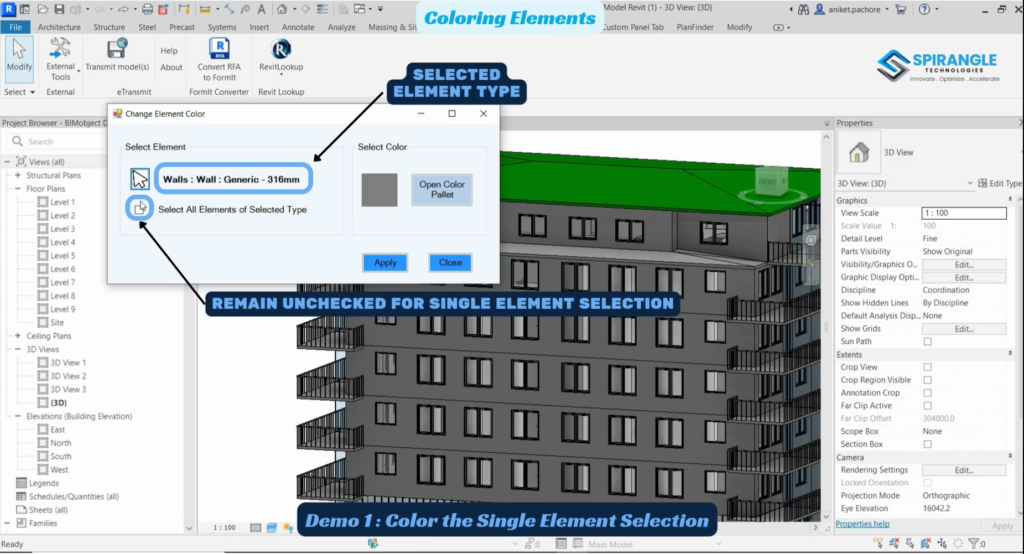Switch to the Architecture ribbon tab
The image size is (1024, 554).
(x=59, y=27)
